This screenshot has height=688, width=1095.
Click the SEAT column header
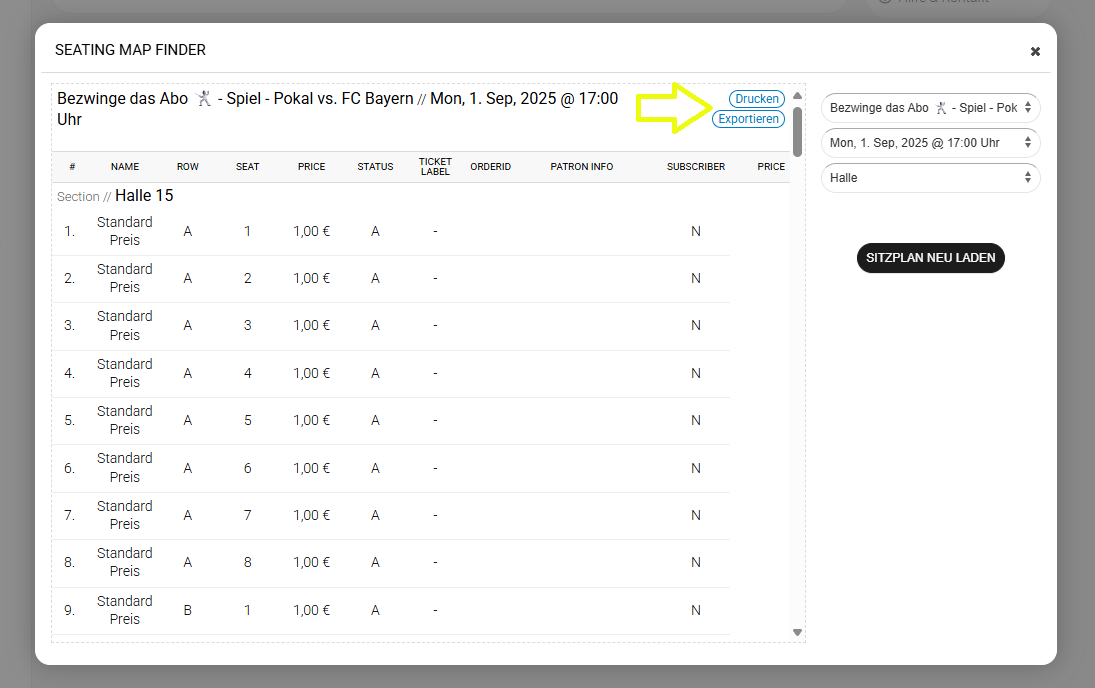pyautogui.click(x=248, y=167)
